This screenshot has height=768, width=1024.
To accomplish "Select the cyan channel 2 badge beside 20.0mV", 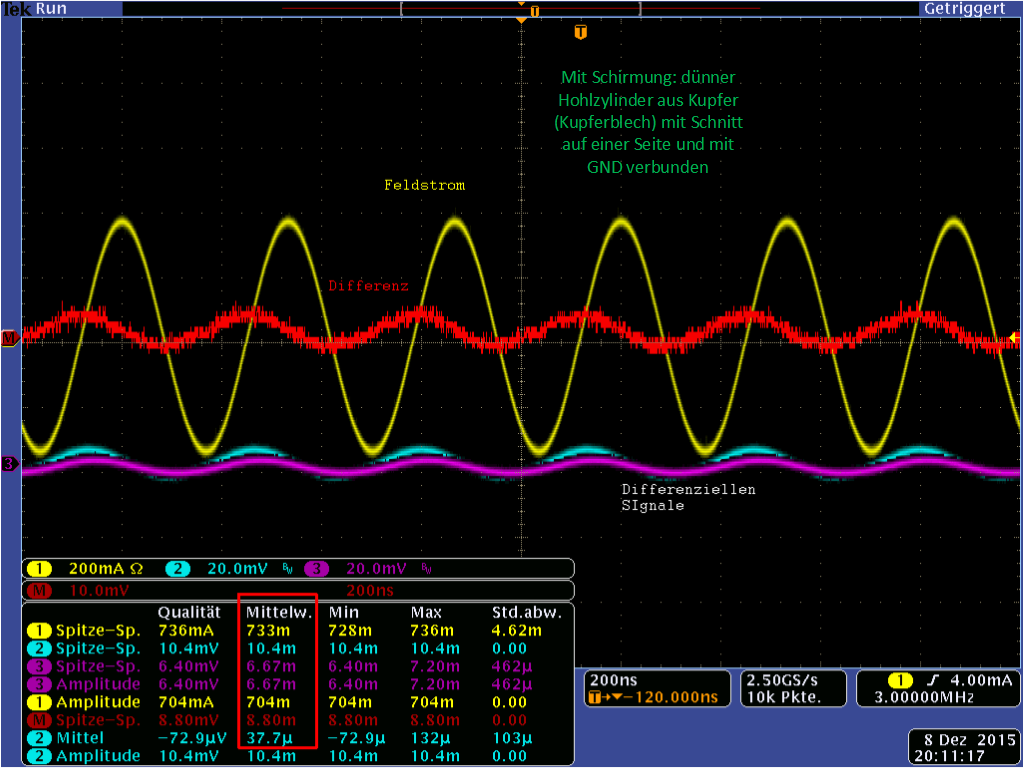I will point(178,569).
